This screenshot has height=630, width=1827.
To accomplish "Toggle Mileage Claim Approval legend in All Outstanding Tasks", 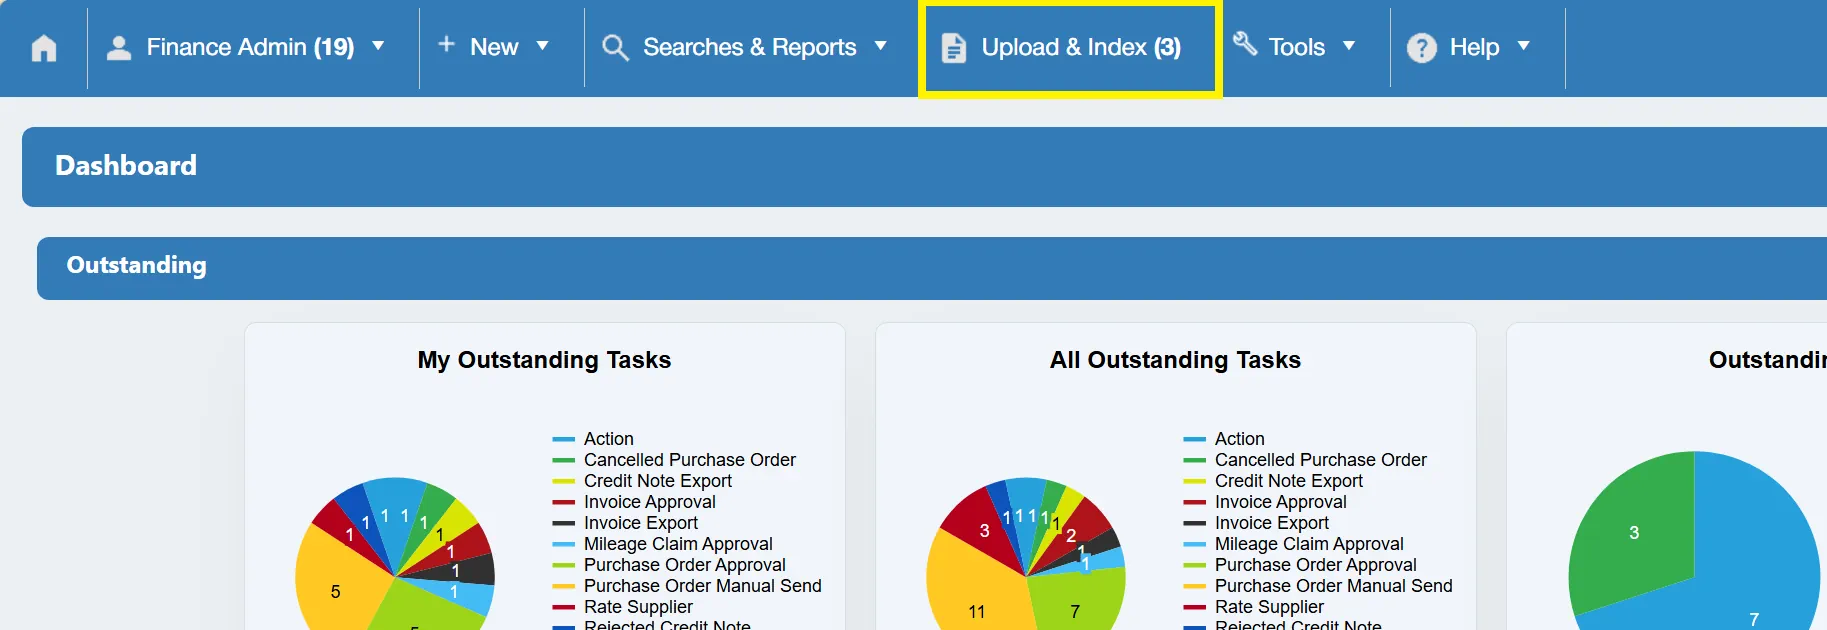I will [1293, 544].
